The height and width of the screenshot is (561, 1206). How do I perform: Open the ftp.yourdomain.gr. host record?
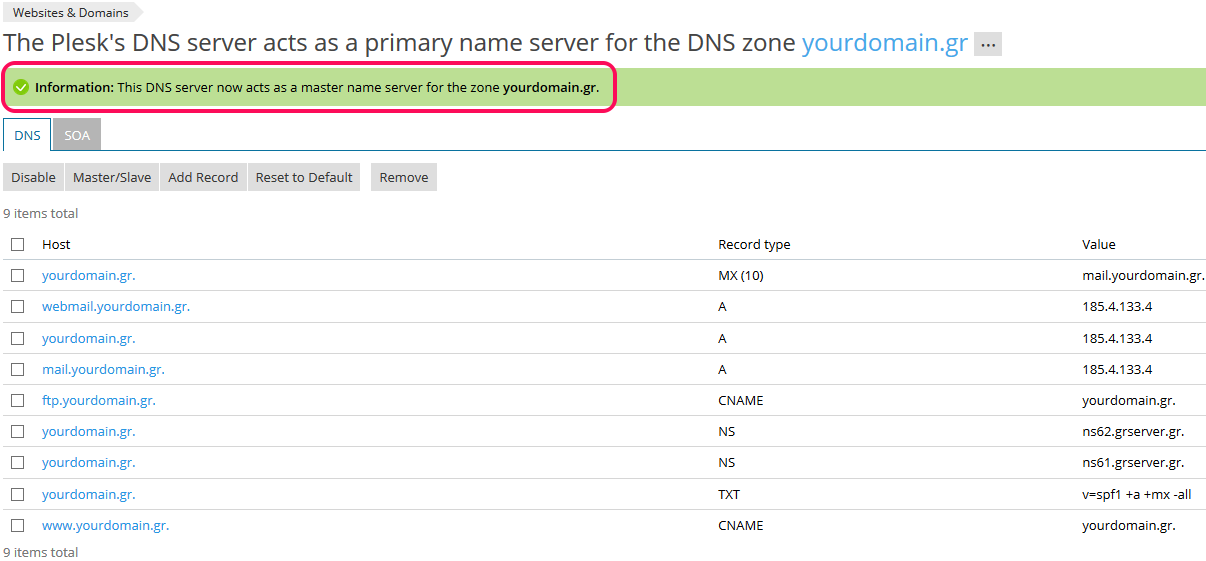pos(99,400)
